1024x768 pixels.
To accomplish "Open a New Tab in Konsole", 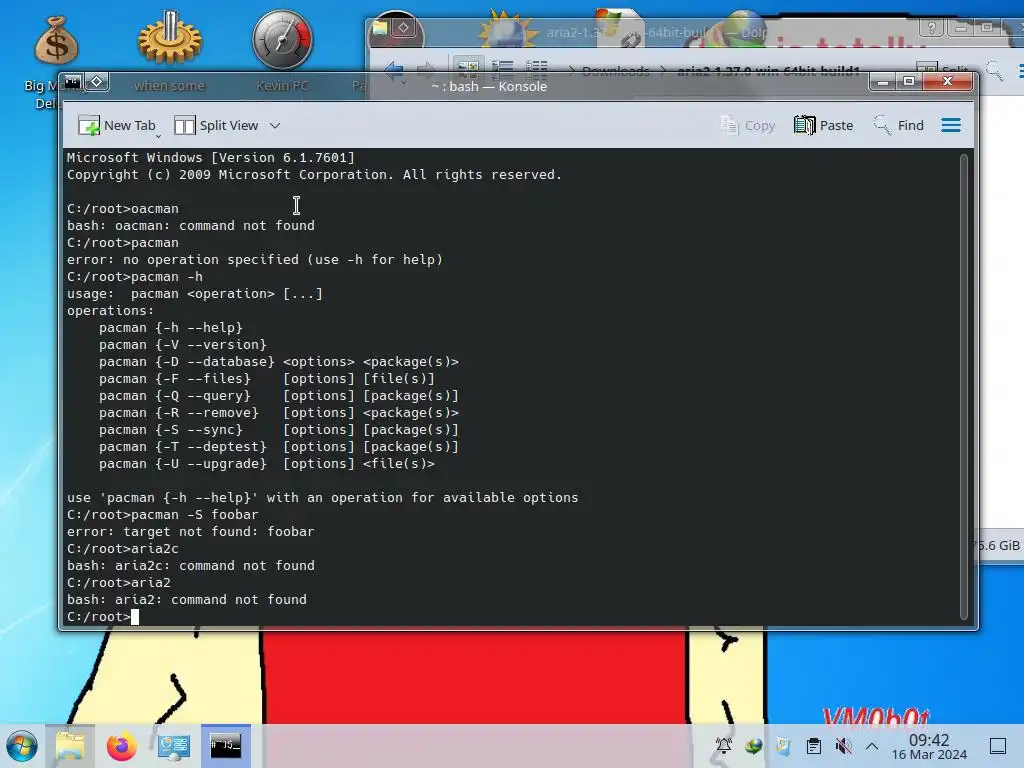I will [116, 125].
